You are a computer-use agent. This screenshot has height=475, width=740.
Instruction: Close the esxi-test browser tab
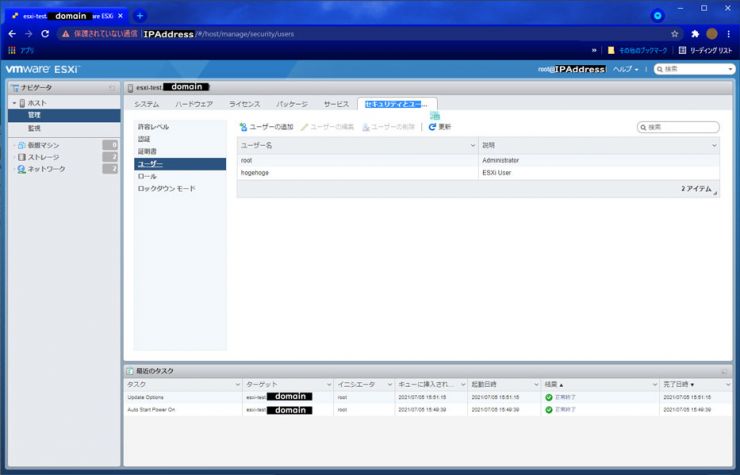[x=120, y=16]
